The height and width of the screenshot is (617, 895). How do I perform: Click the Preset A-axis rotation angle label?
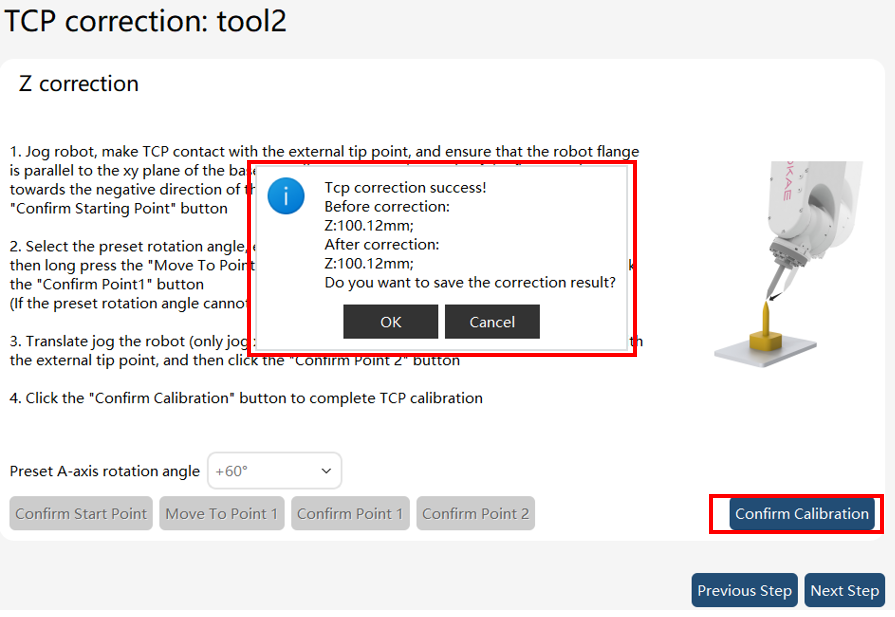tap(104, 471)
